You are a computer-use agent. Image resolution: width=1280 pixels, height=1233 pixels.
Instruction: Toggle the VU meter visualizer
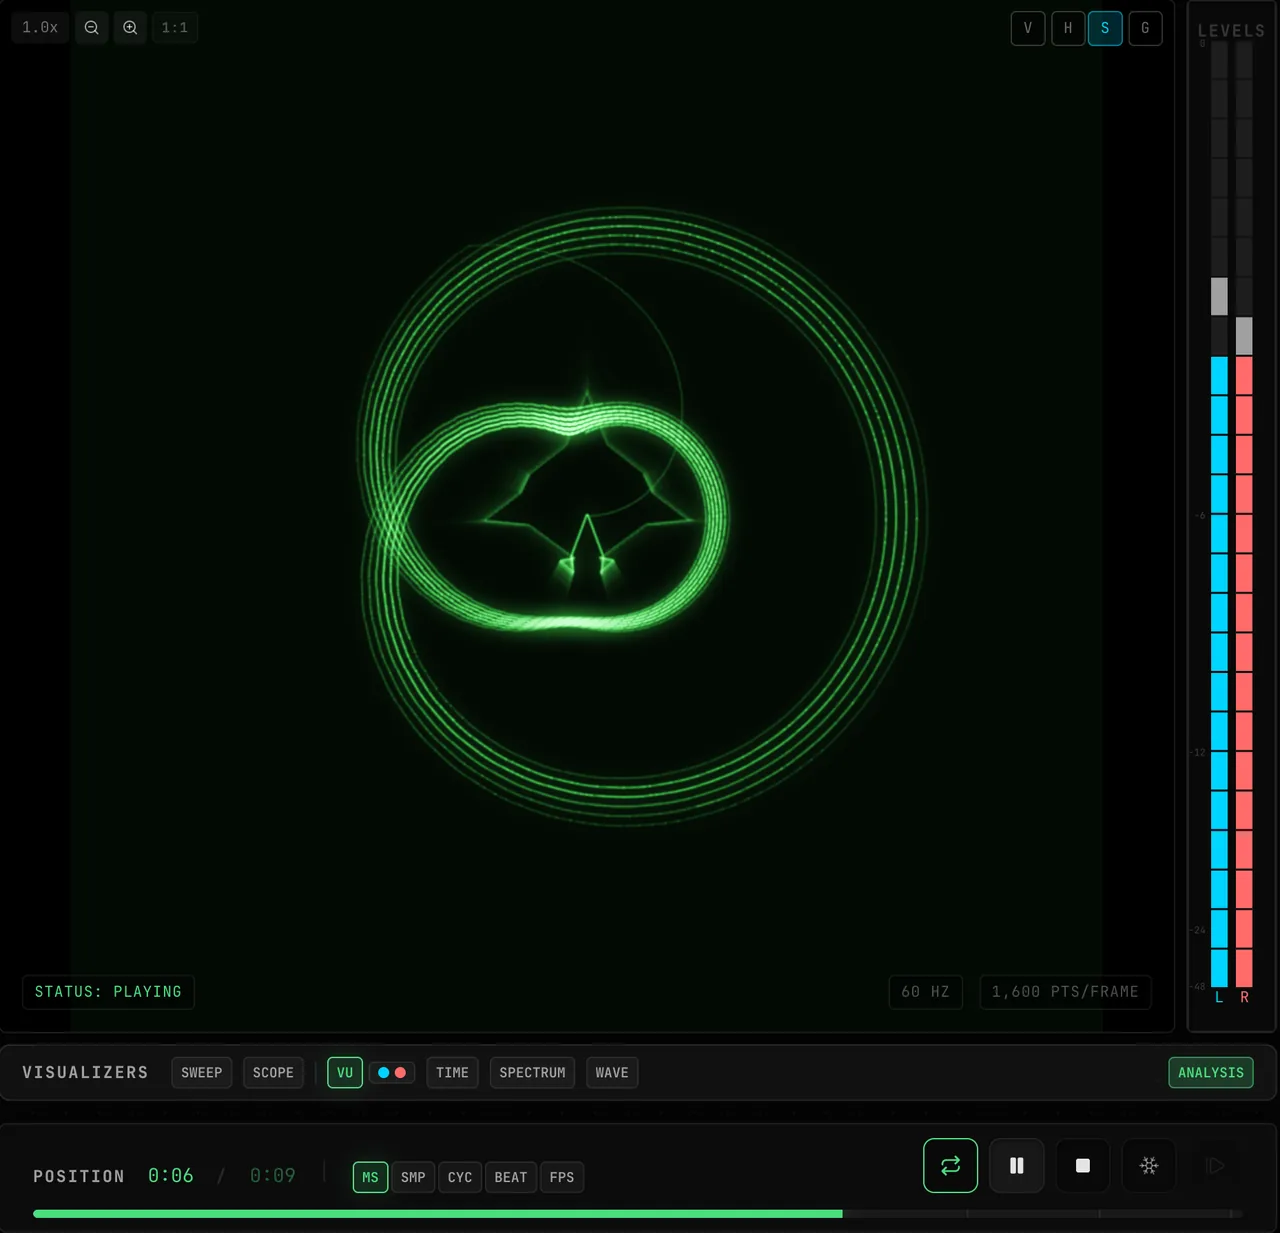click(345, 1073)
